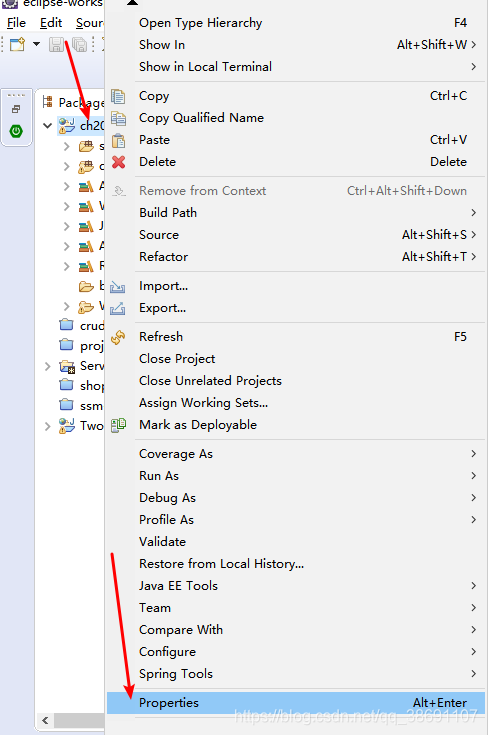Choose Close Unrelated Projects

click(296, 381)
